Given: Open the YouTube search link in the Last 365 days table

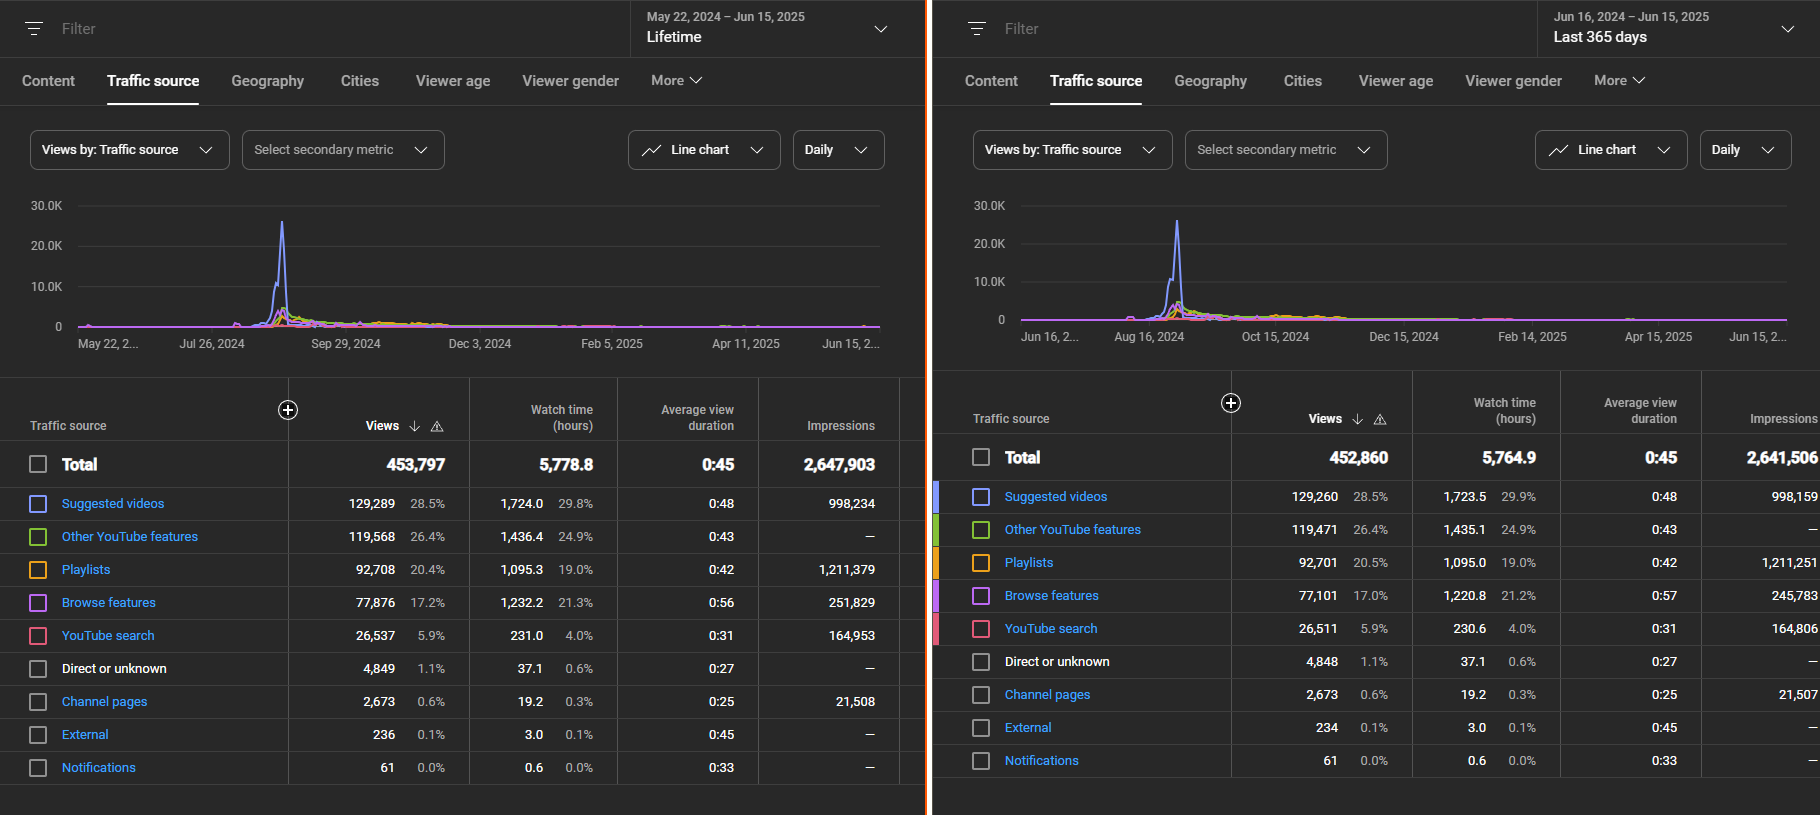Looking at the screenshot, I should tap(1051, 629).
